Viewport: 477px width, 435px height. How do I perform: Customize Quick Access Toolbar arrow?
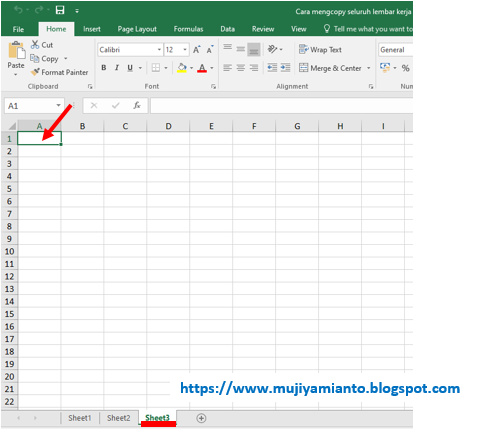(77, 11)
